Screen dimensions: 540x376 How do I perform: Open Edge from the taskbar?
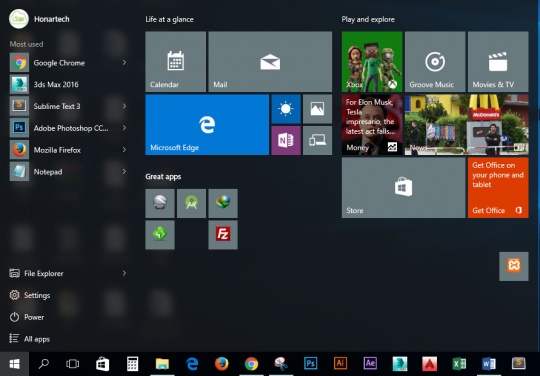click(192, 364)
